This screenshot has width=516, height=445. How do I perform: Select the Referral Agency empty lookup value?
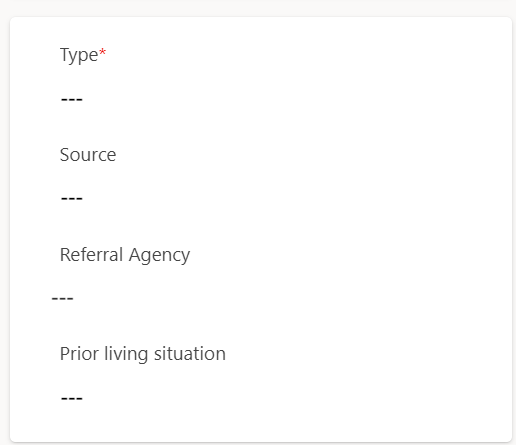(63, 298)
